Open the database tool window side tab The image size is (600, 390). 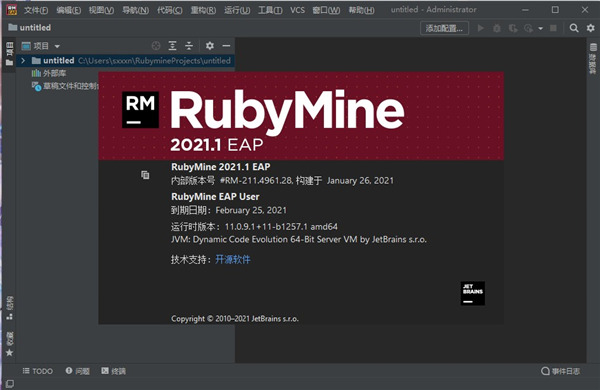[x=593, y=58]
